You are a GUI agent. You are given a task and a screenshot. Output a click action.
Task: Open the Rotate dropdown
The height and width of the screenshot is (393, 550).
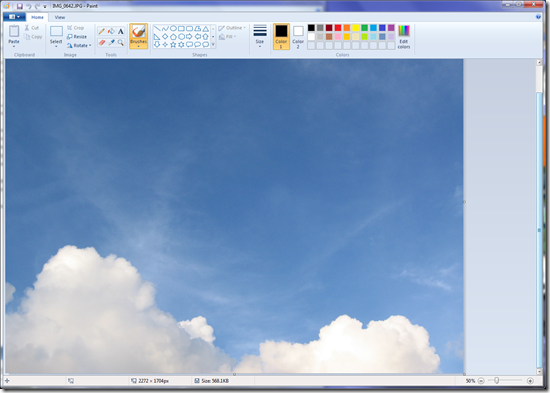79,46
